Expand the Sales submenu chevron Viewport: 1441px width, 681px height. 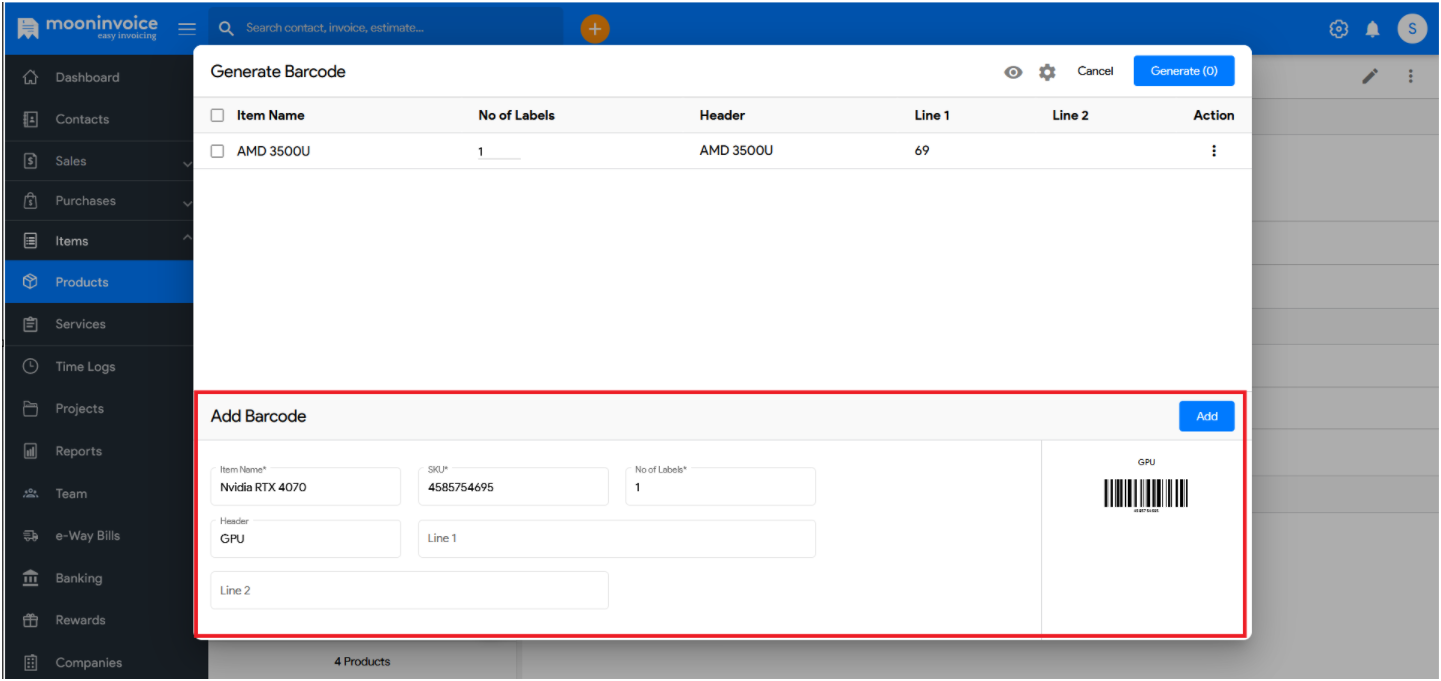(x=187, y=162)
